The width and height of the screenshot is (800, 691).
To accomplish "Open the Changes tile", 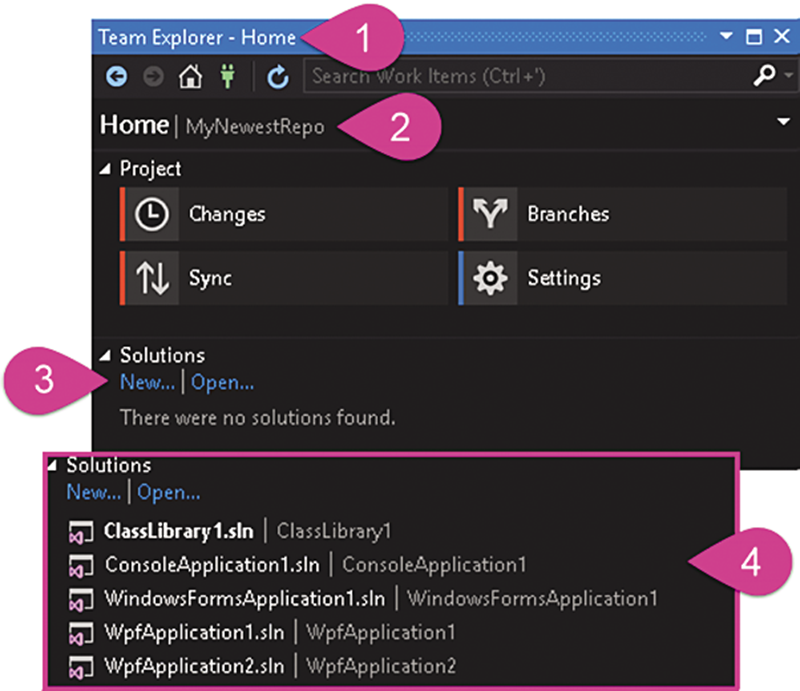I will click(x=284, y=214).
